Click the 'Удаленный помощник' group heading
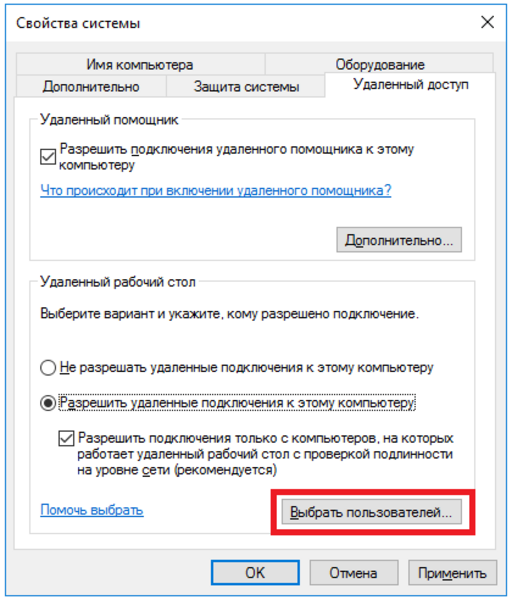The image size is (512, 600). coord(109,119)
